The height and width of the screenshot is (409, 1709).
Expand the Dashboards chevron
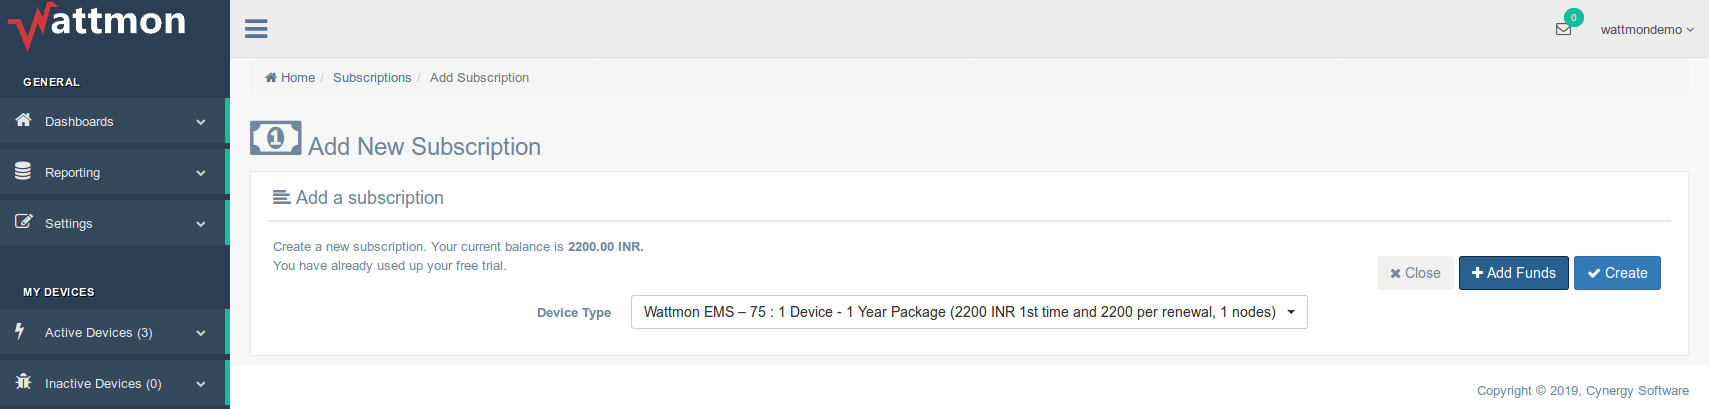tap(201, 122)
